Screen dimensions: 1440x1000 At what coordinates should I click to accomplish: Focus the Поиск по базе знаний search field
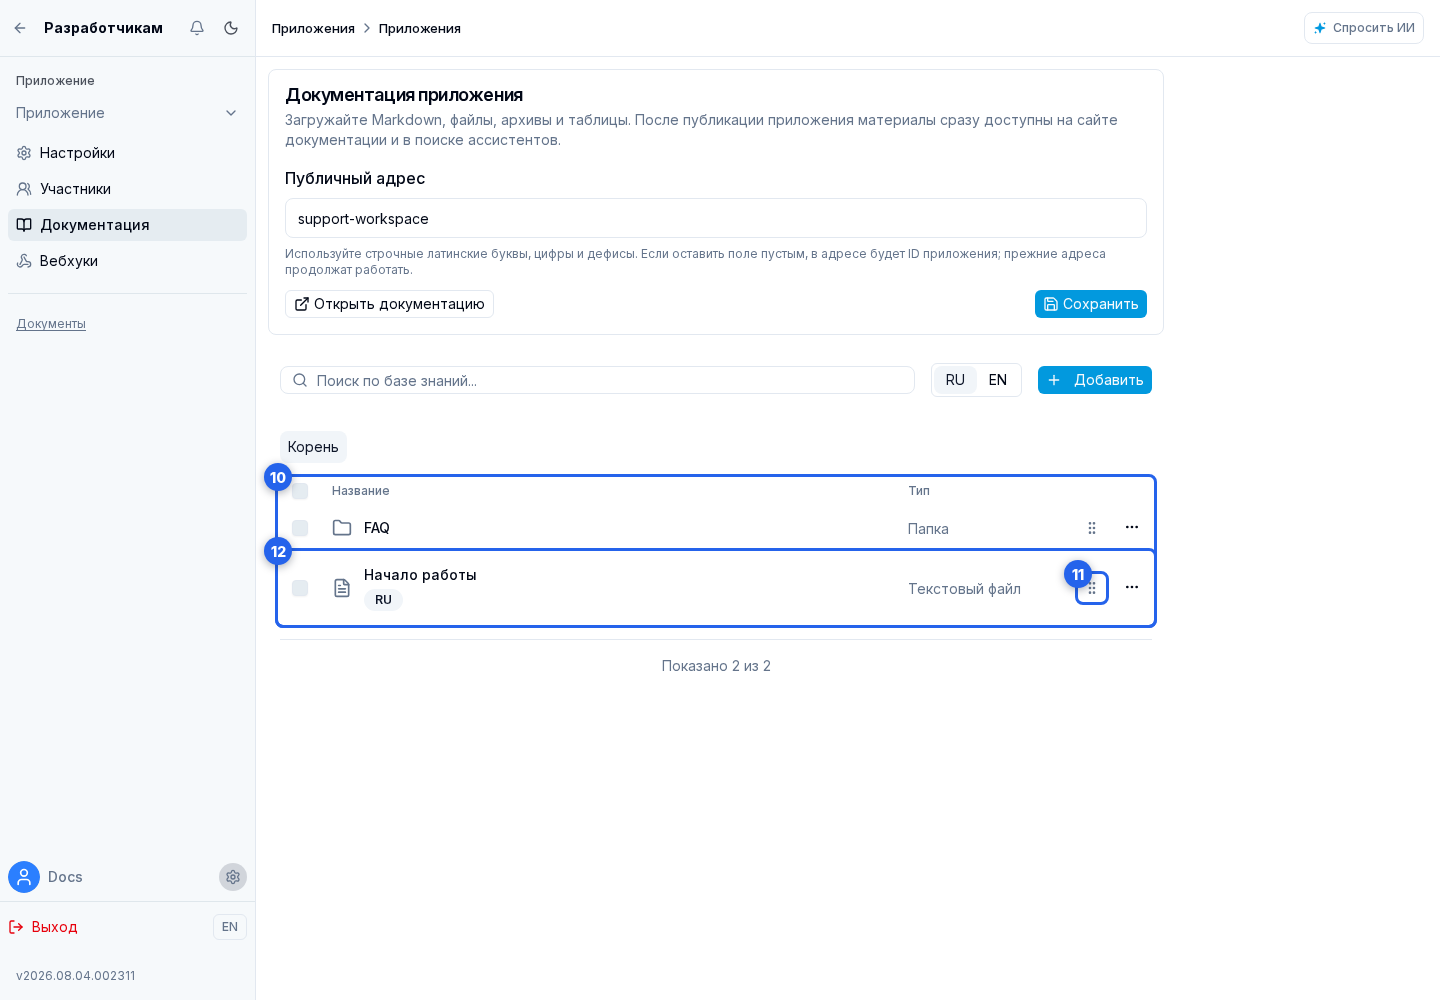pyautogui.click(x=597, y=380)
